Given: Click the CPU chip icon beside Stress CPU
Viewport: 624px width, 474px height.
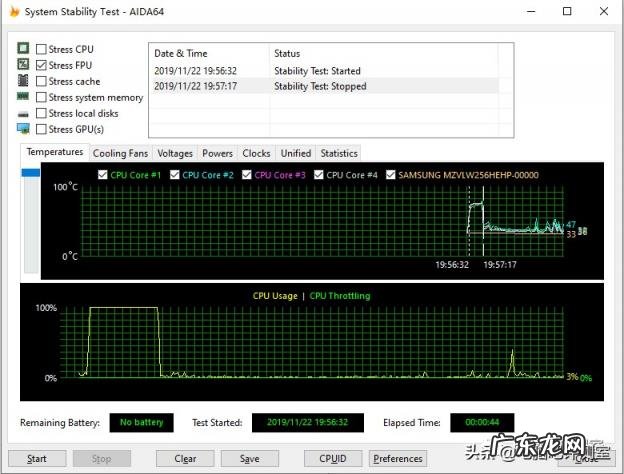Looking at the screenshot, I should coord(23,49).
